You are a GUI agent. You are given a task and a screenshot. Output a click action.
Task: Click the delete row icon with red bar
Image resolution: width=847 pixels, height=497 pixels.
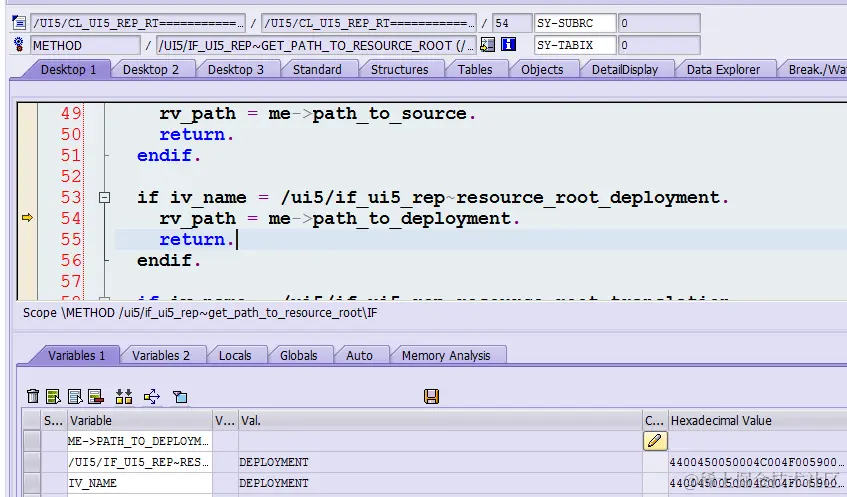tap(96, 397)
